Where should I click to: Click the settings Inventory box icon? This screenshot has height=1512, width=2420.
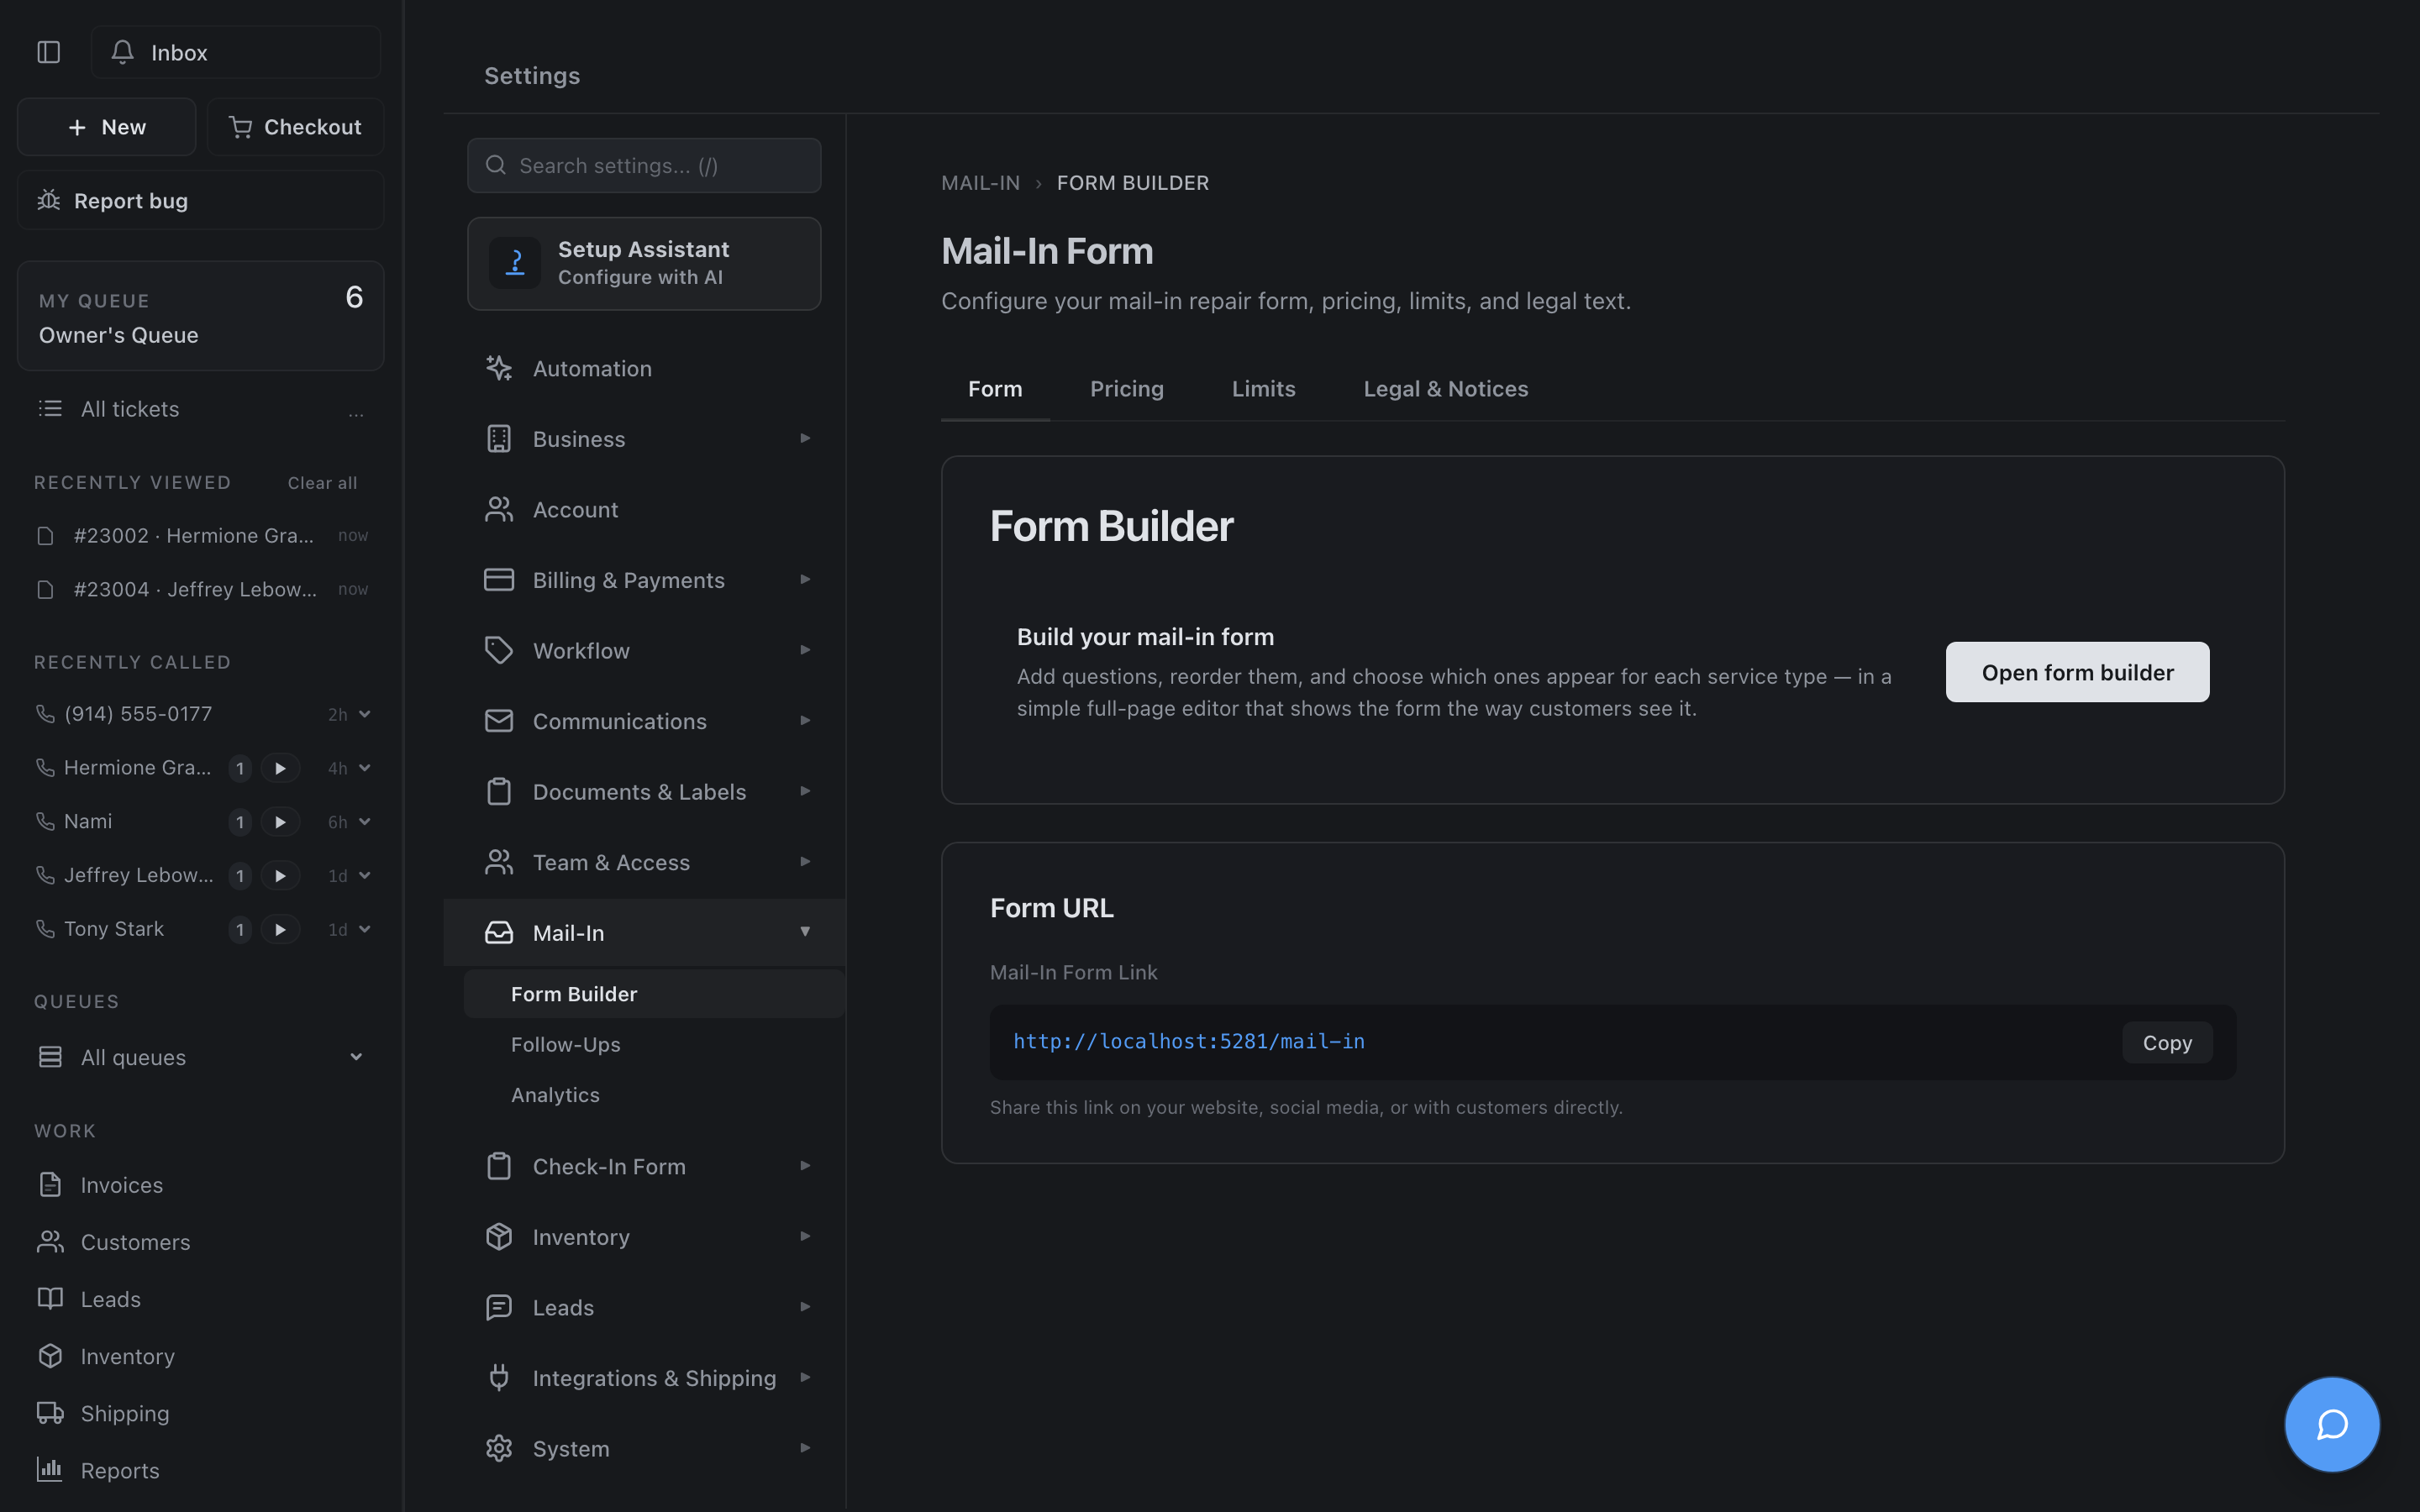[x=499, y=1237]
